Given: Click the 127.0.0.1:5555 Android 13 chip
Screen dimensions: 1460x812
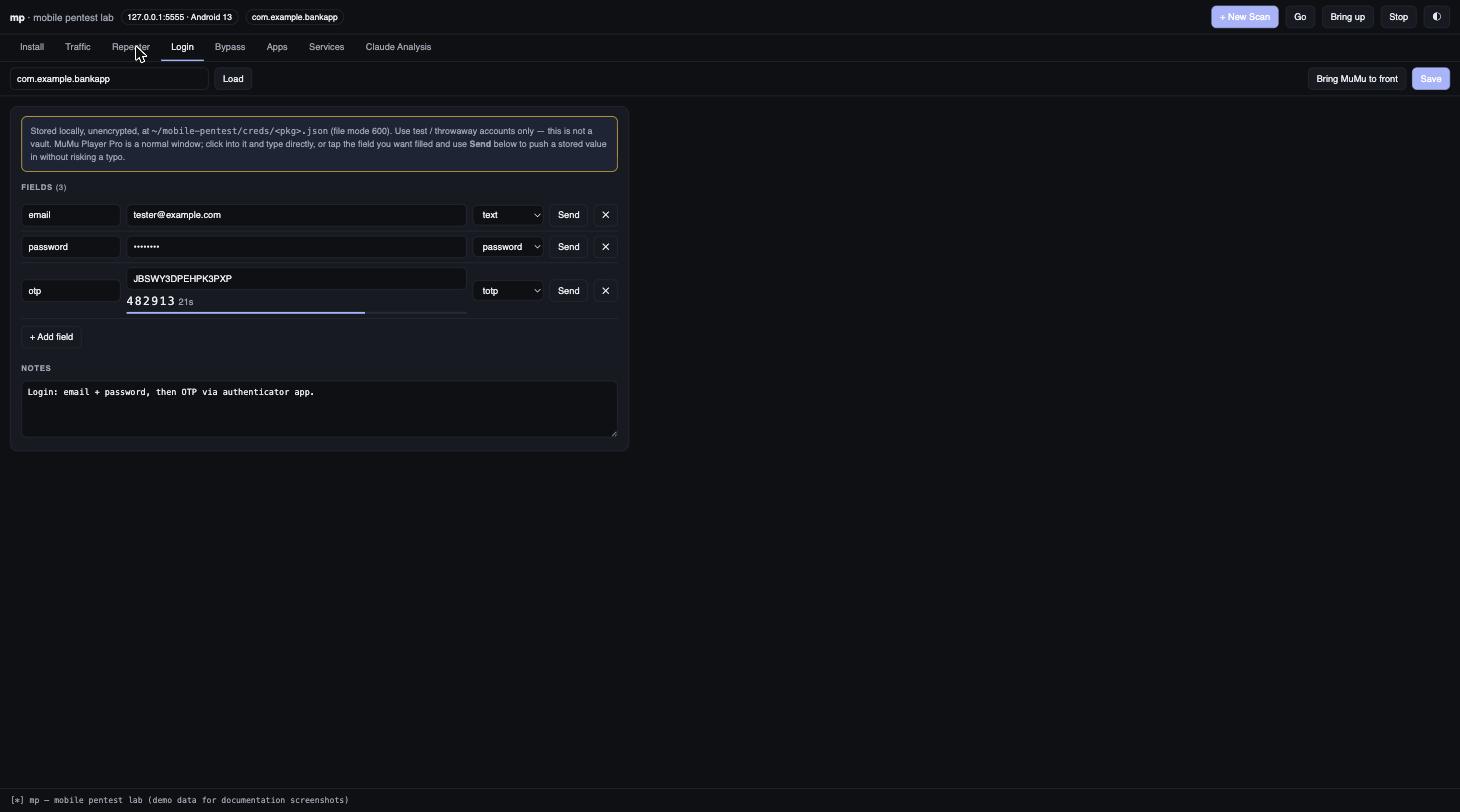Looking at the screenshot, I should [180, 17].
